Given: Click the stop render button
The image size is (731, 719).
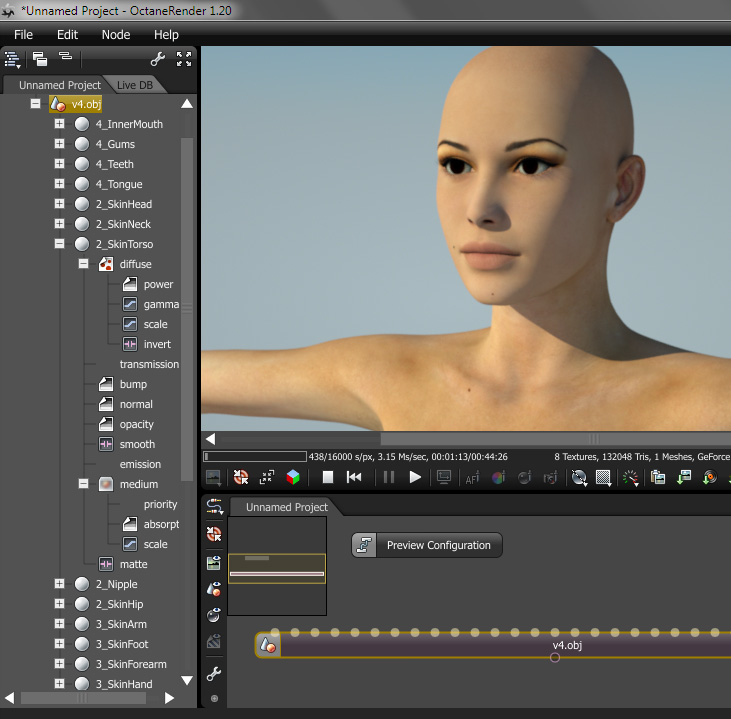Looking at the screenshot, I should pyautogui.click(x=327, y=477).
